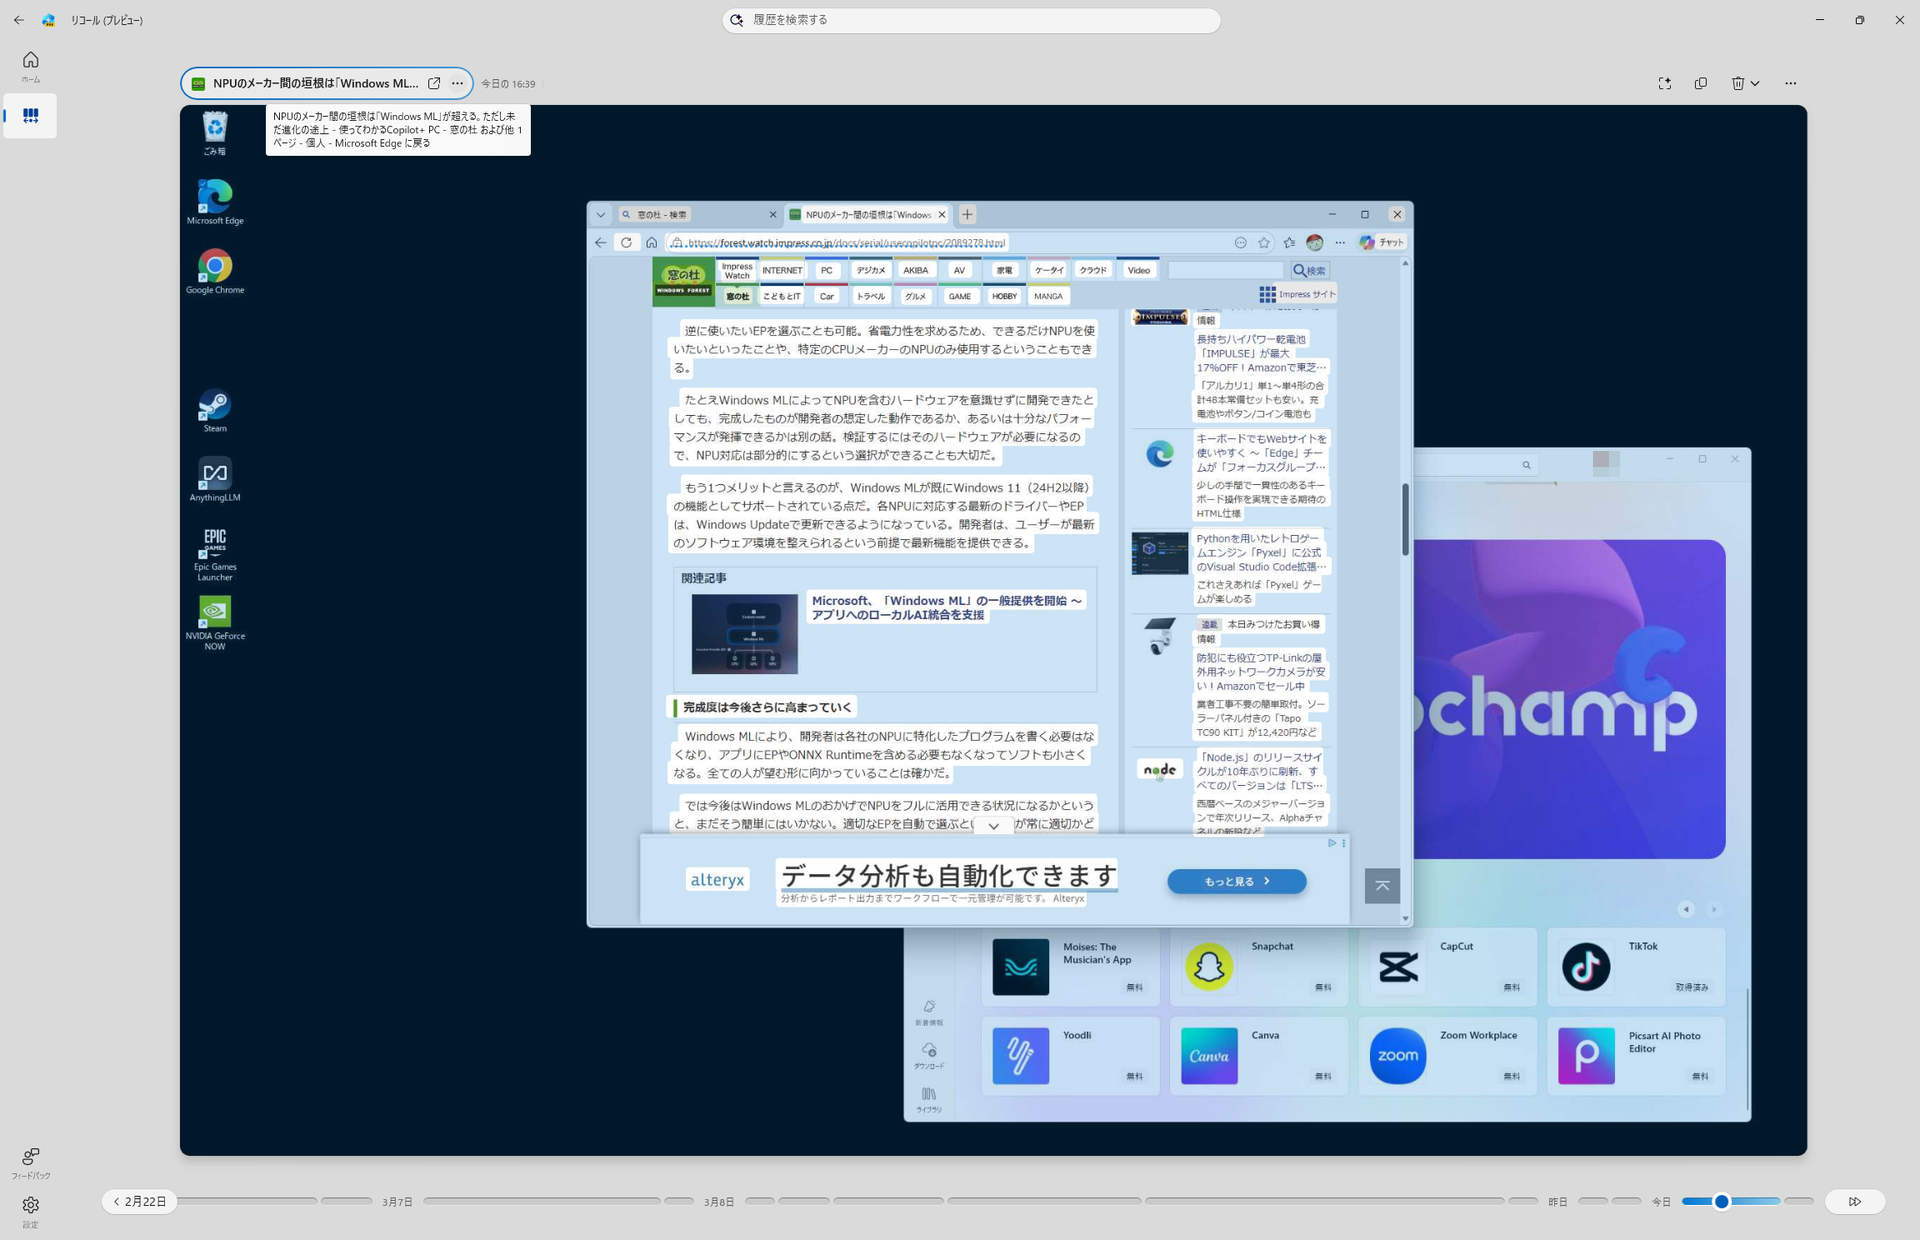Skip to the newest snapshot with fast-forward

click(x=1856, y=1202)
